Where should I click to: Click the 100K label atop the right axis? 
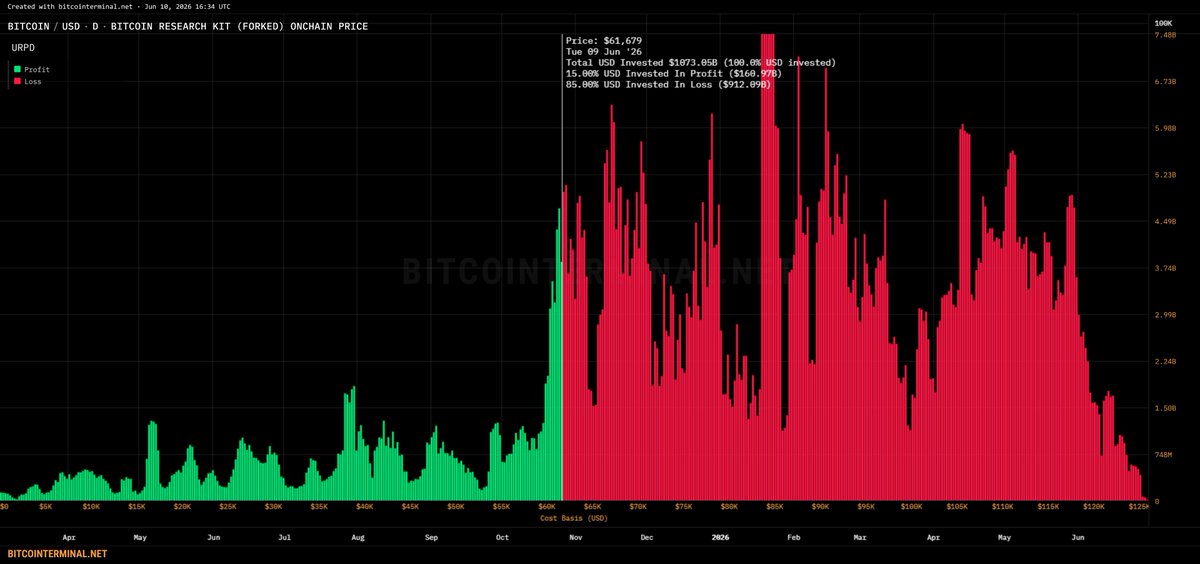tap(1163, 22)
